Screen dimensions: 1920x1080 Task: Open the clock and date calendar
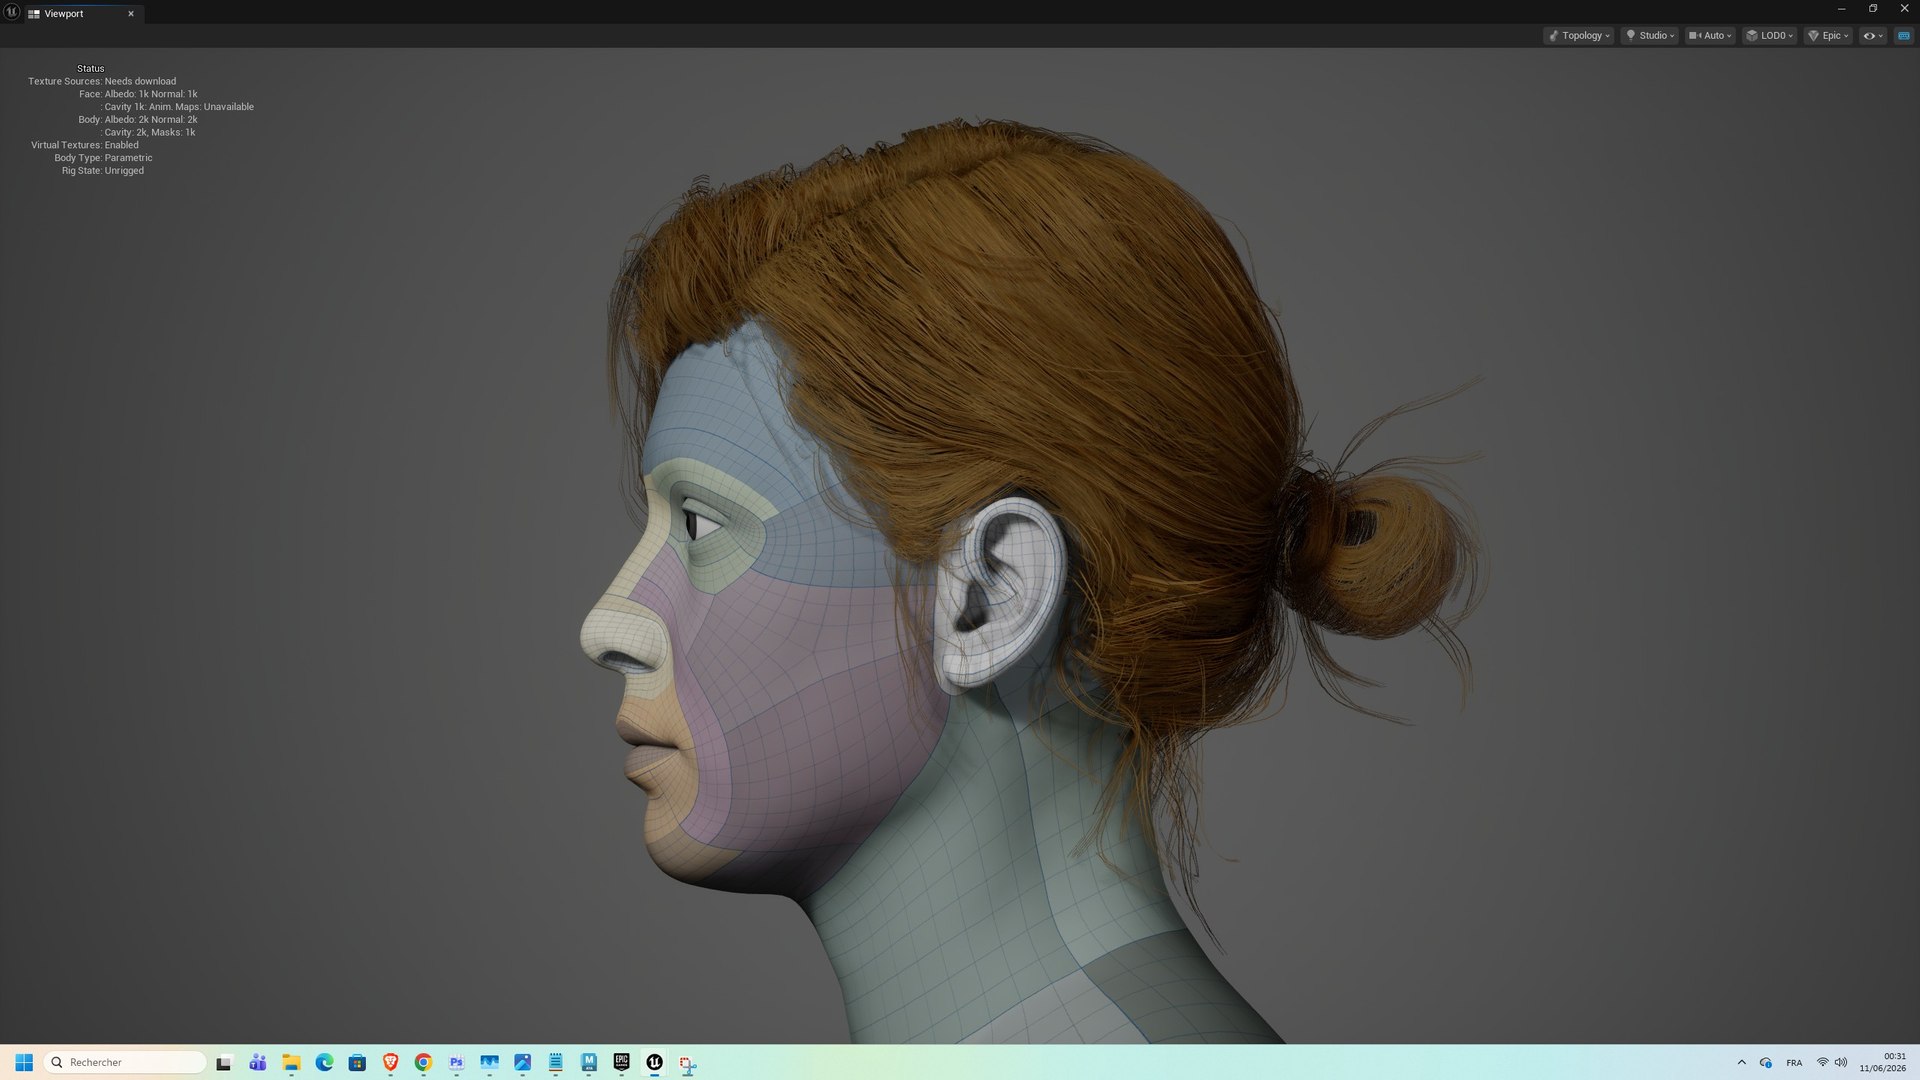1882,1062
